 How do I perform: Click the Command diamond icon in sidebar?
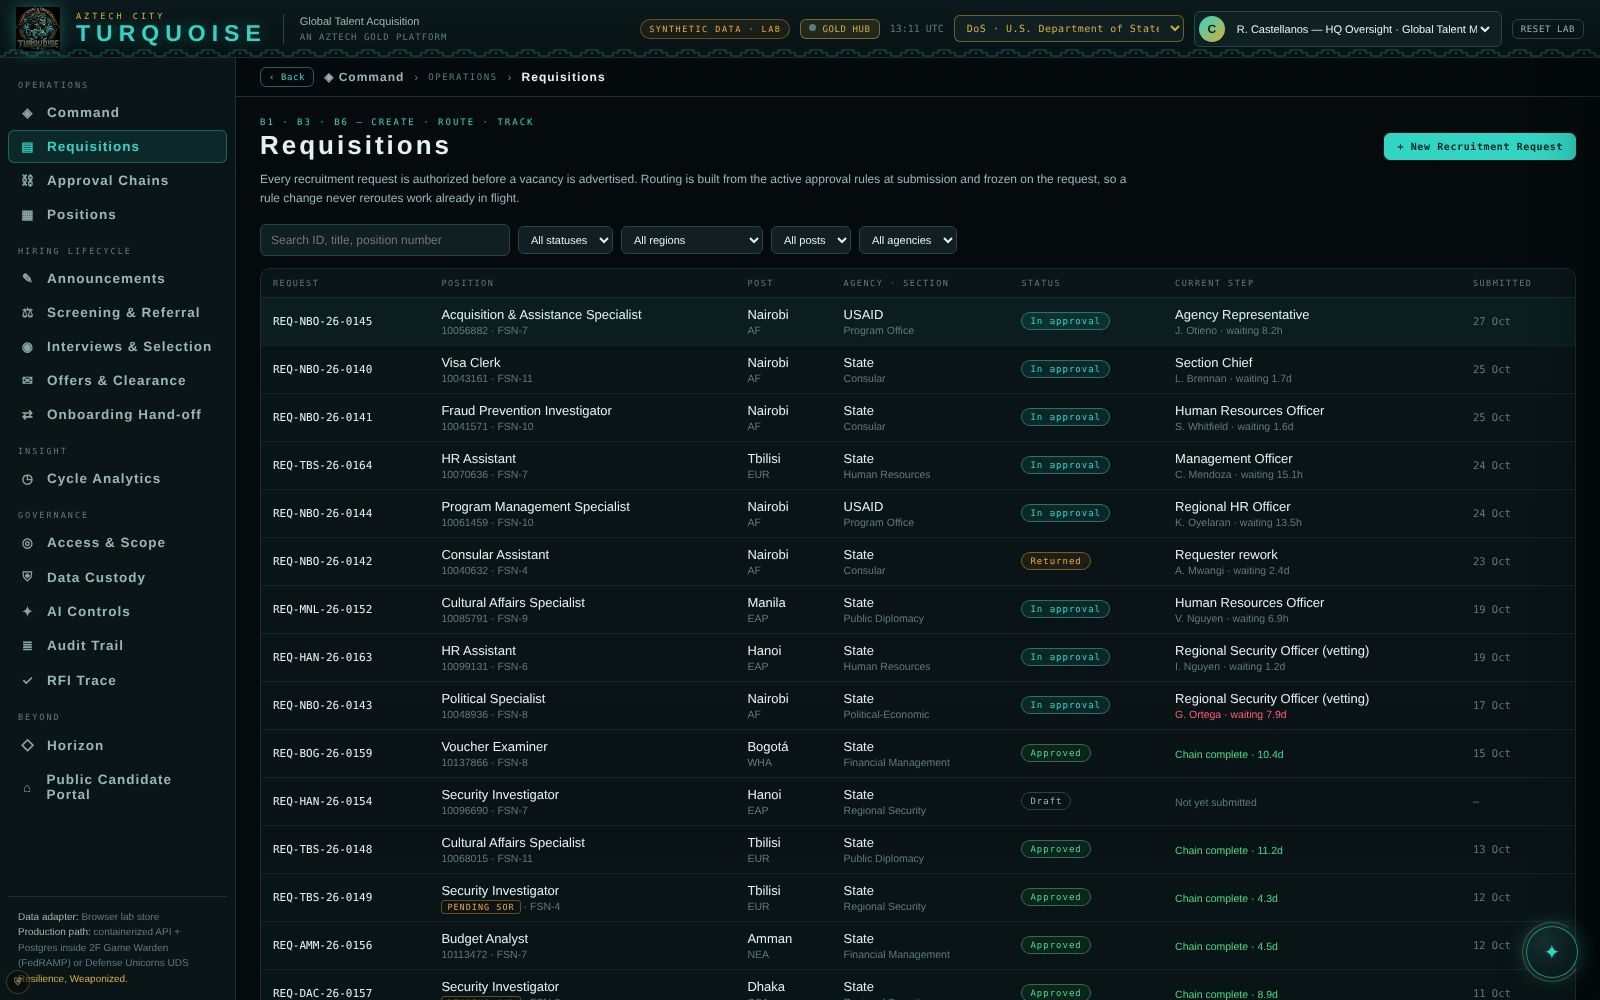(x=27, y=113)
